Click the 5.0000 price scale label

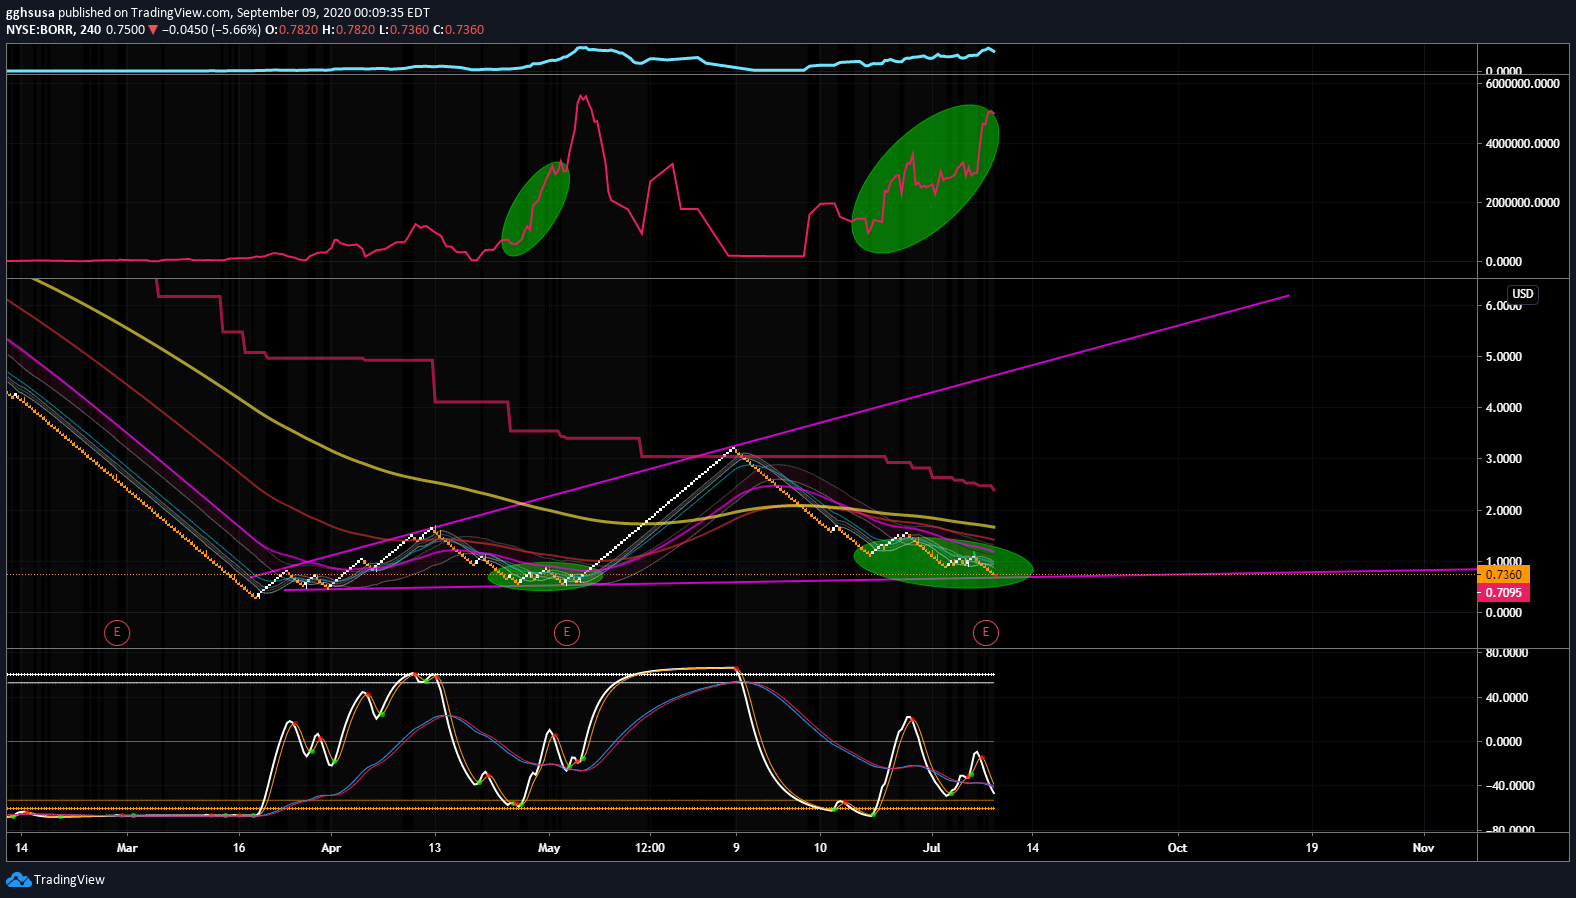[1503, 357]
